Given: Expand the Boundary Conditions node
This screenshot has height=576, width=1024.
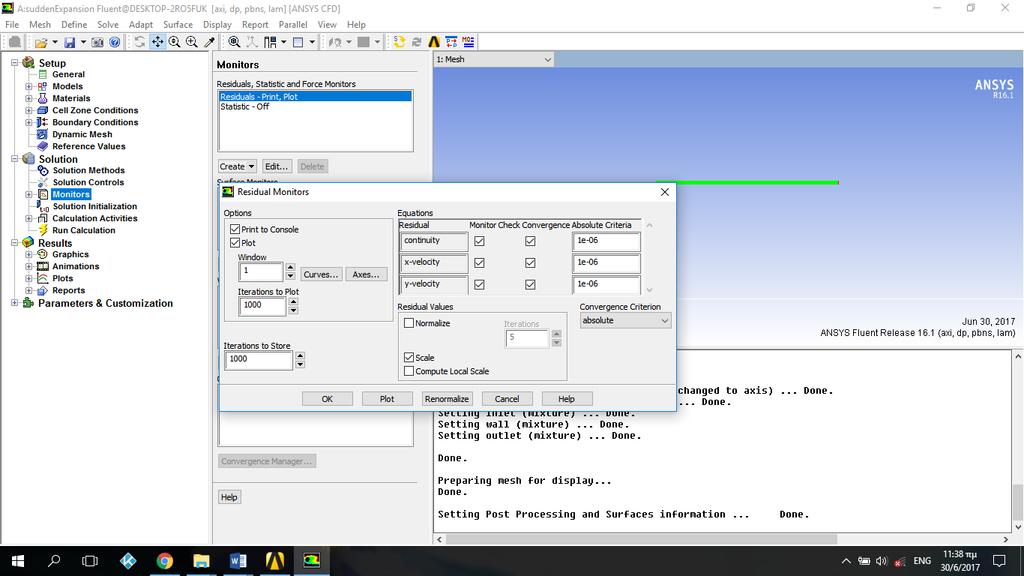Looking at the screenshot, I should click(29, 122).
